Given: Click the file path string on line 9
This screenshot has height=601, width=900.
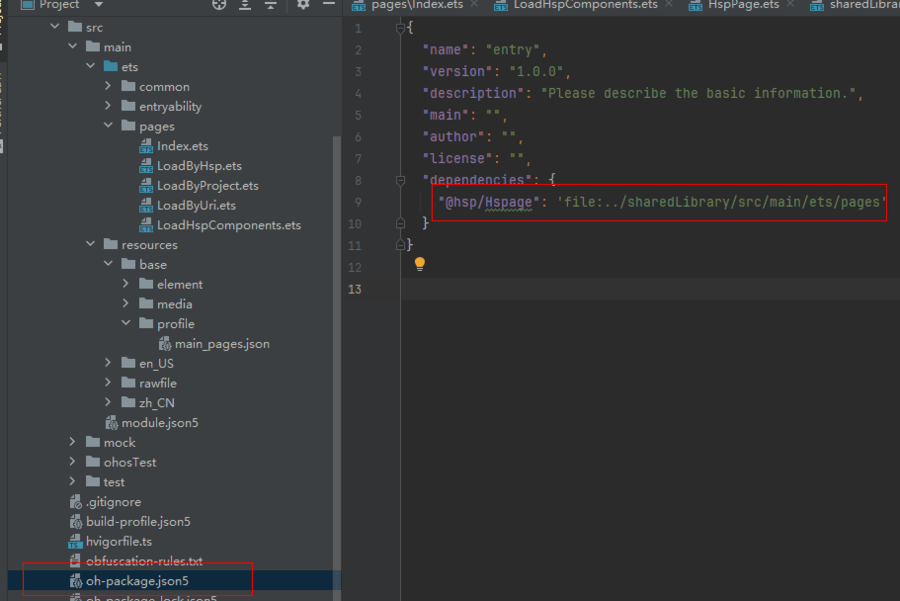Looking at the screenshot, I should click(x=721, y=202).
